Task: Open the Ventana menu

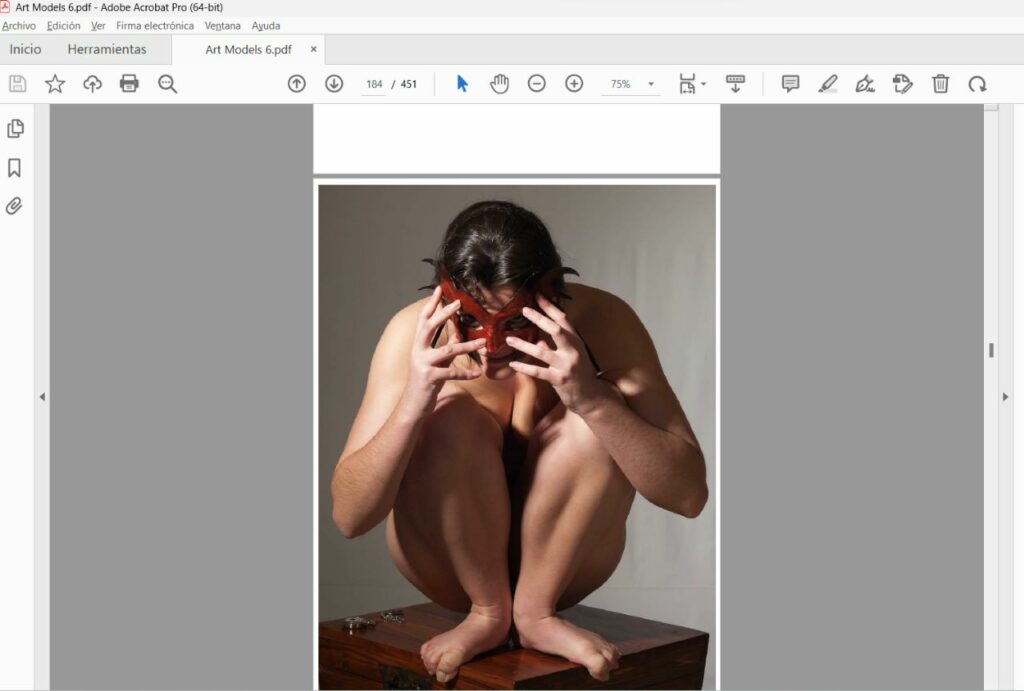Action: pos(223,25)
